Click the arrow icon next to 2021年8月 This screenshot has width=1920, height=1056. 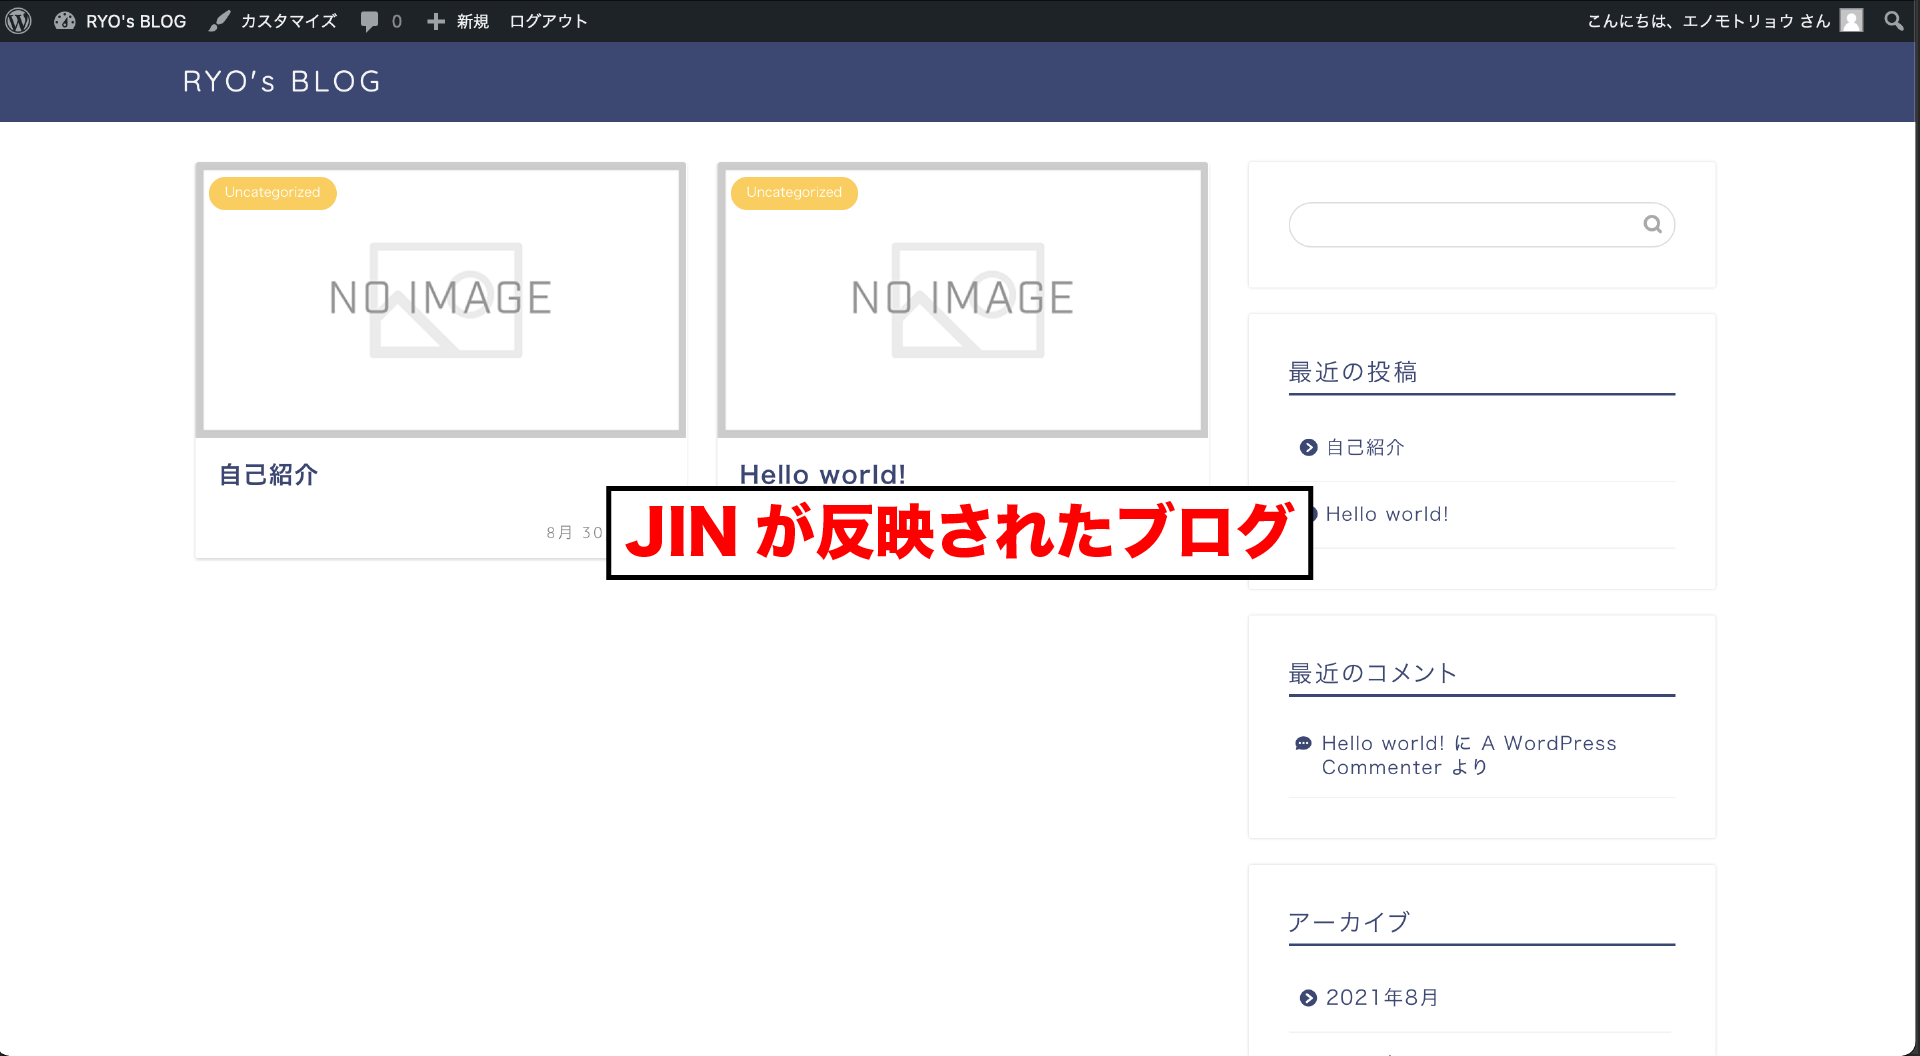point(1308,998)
